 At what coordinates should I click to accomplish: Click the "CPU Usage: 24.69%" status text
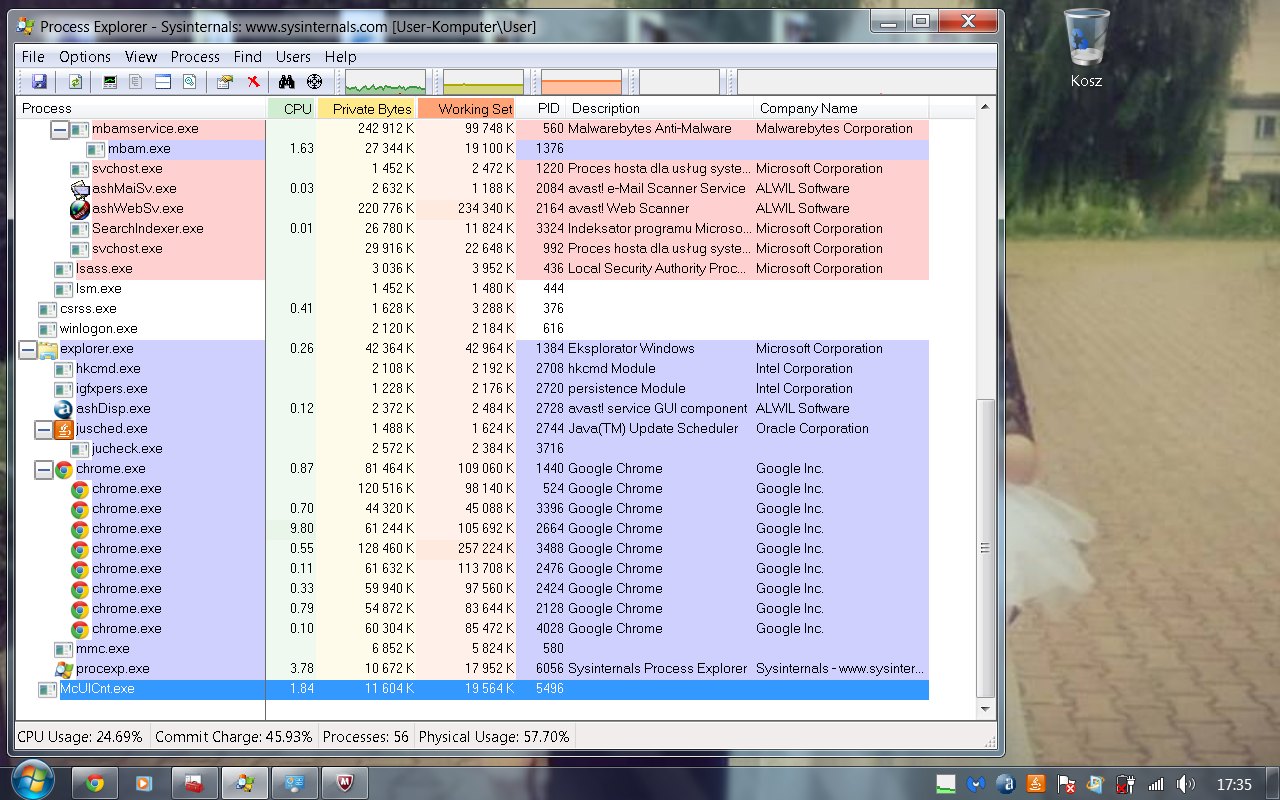(80, 737)
